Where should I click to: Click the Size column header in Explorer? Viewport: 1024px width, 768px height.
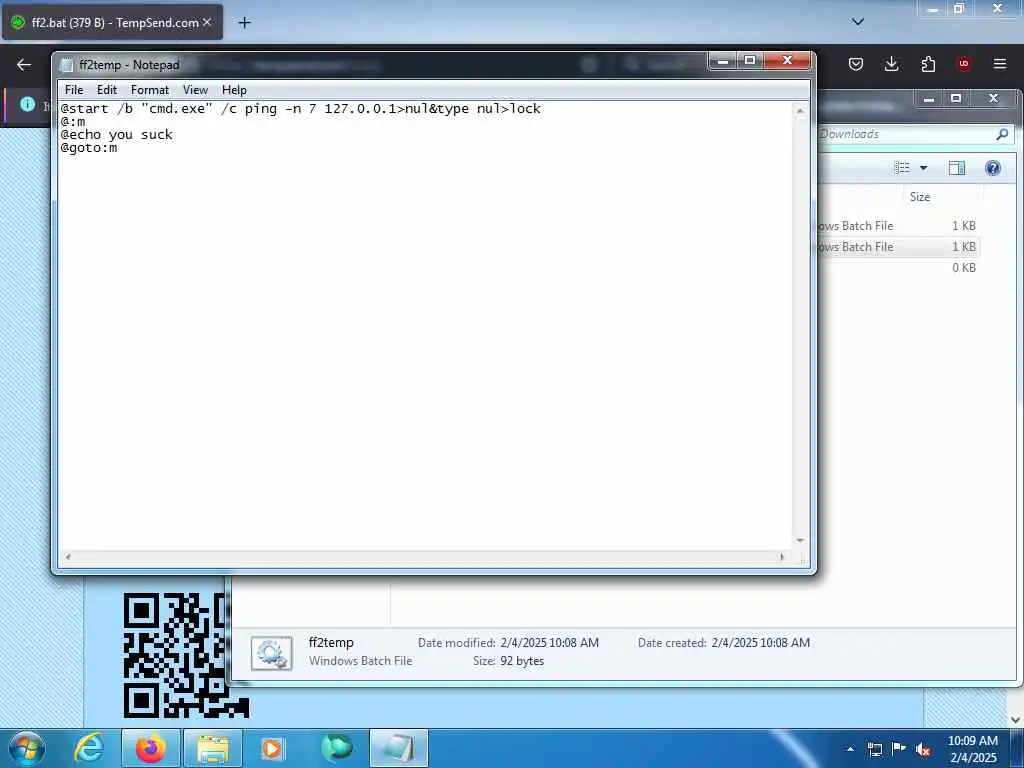[x=920, y=197]
